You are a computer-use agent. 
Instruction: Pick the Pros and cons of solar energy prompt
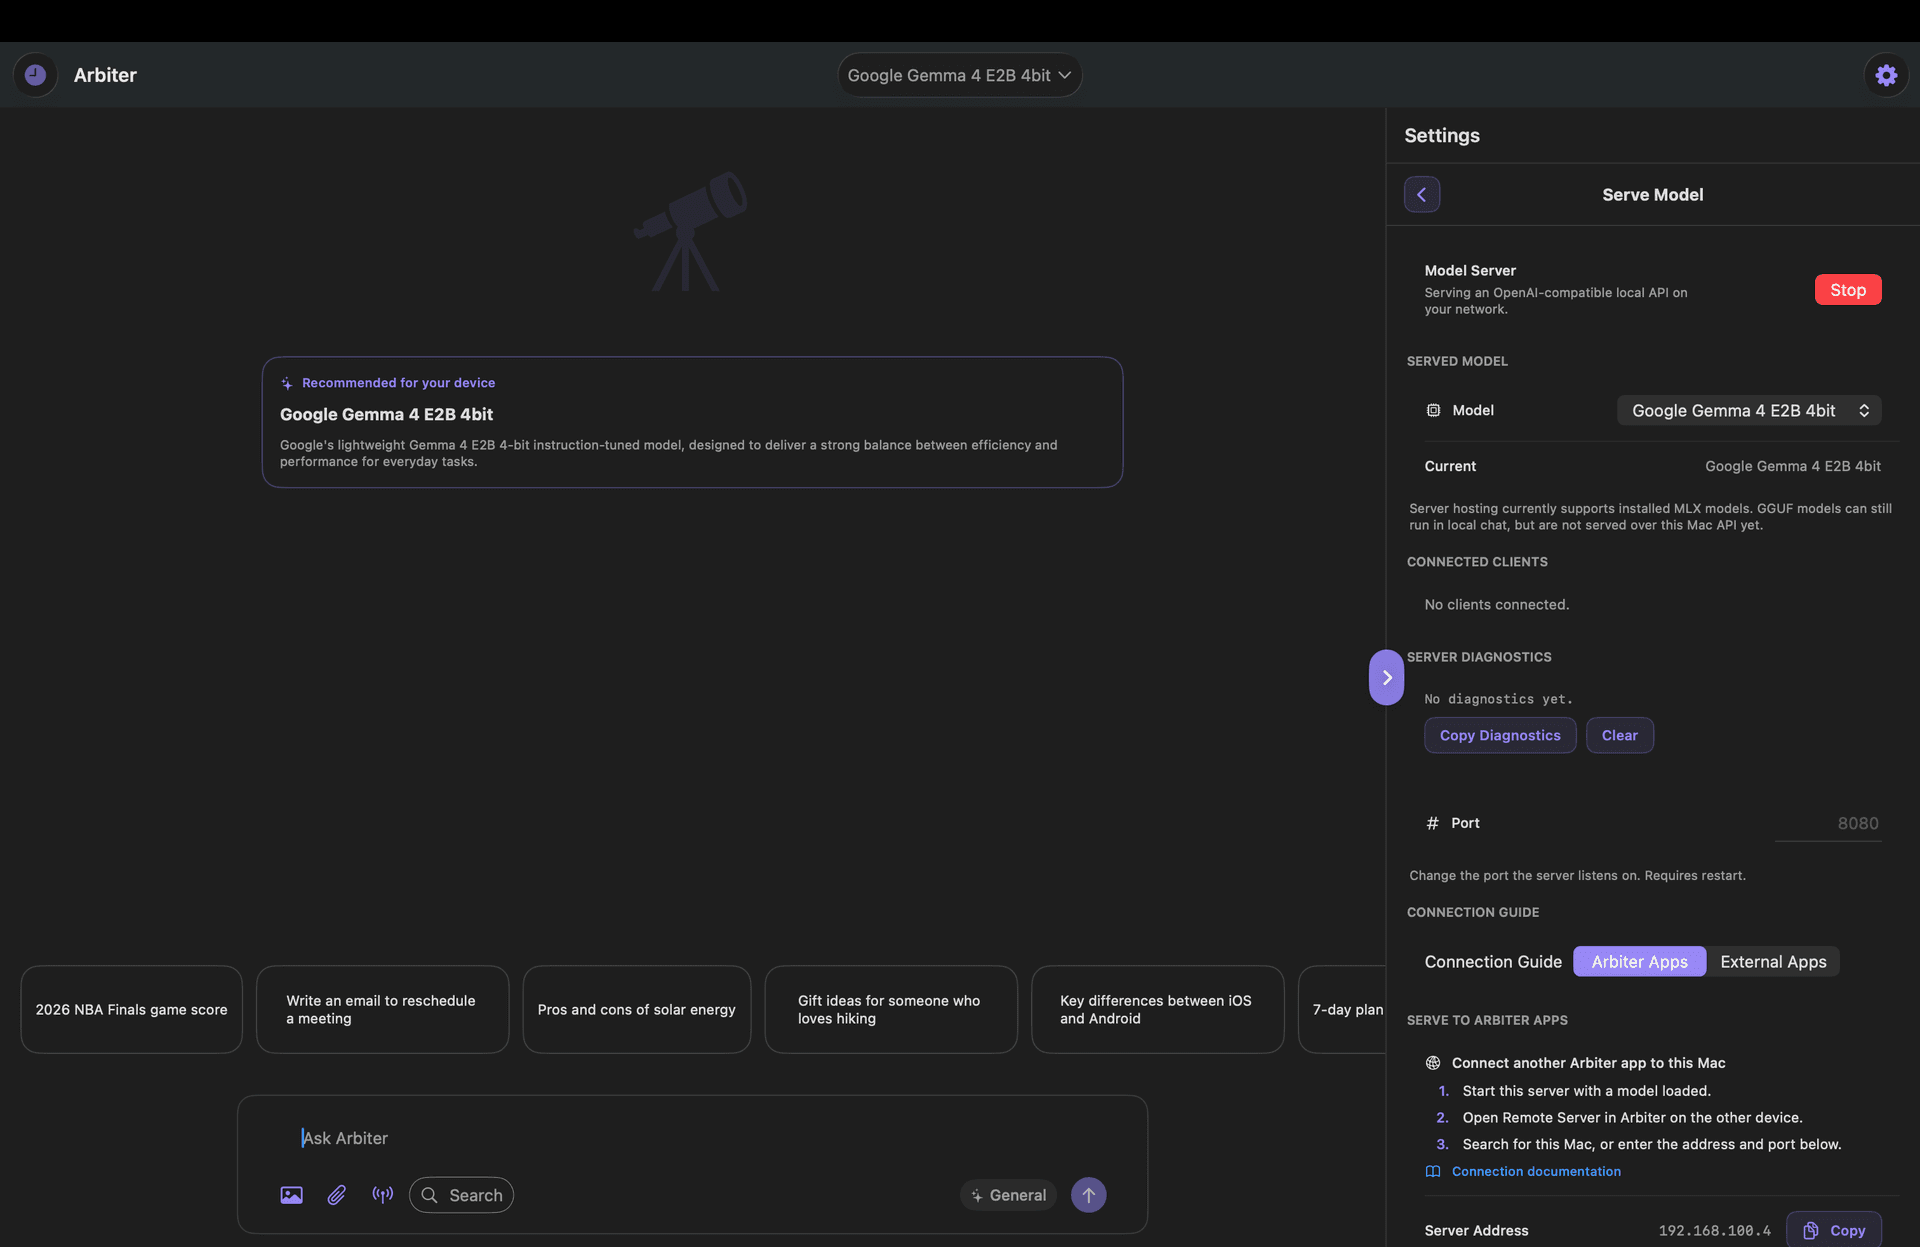[x=636, y=1009]
